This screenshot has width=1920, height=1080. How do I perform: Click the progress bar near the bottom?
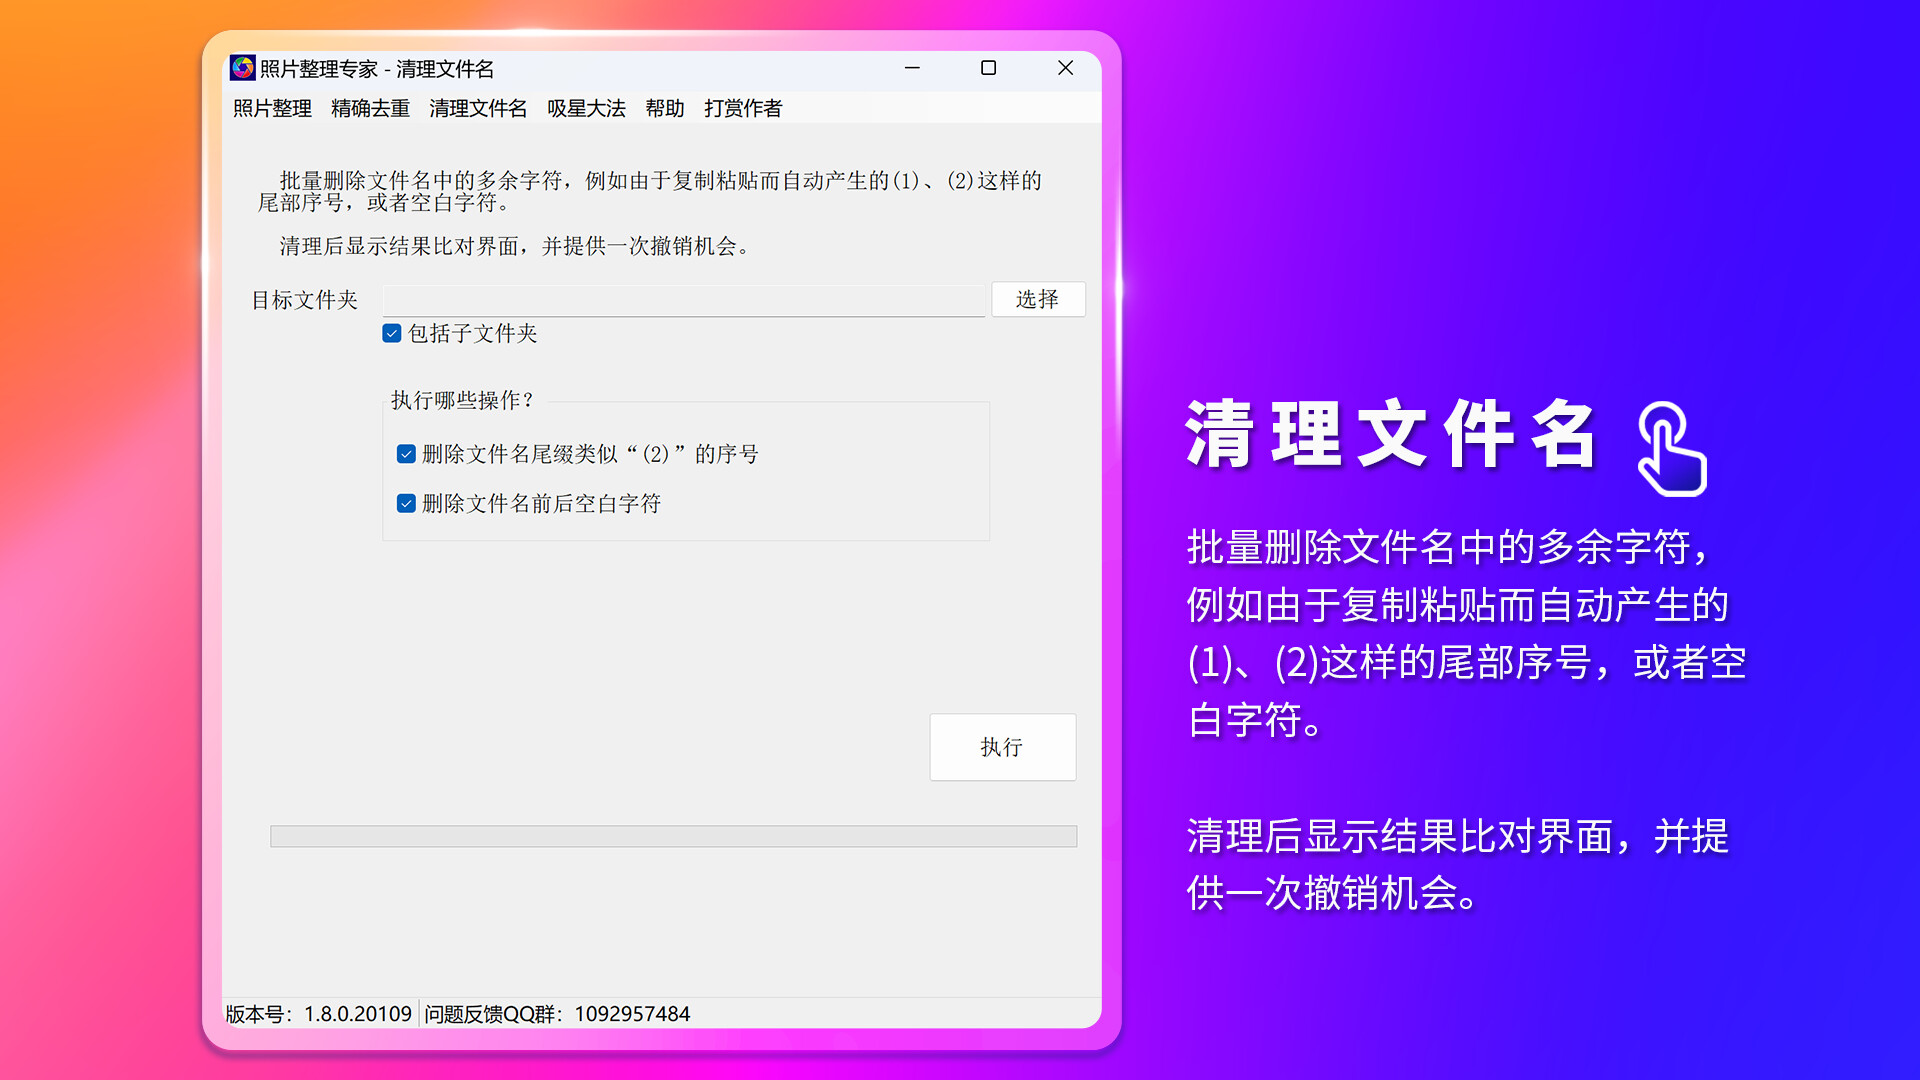[x=673, y=835]
